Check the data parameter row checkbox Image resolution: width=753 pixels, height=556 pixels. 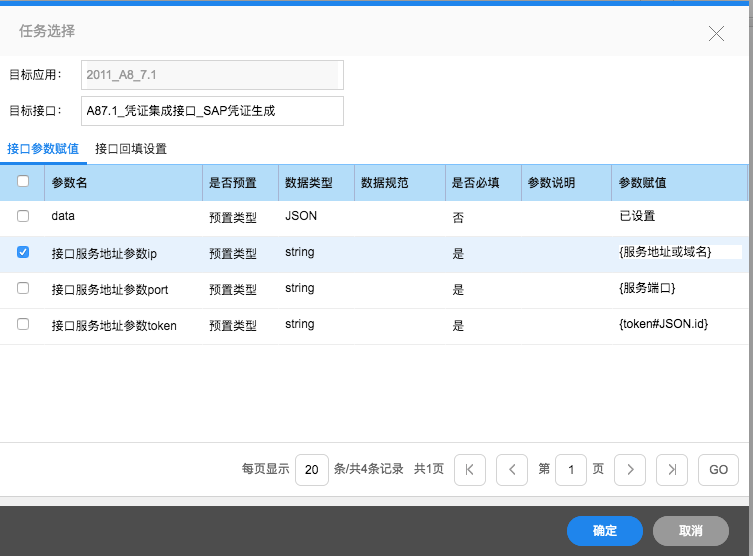(23, 216)
